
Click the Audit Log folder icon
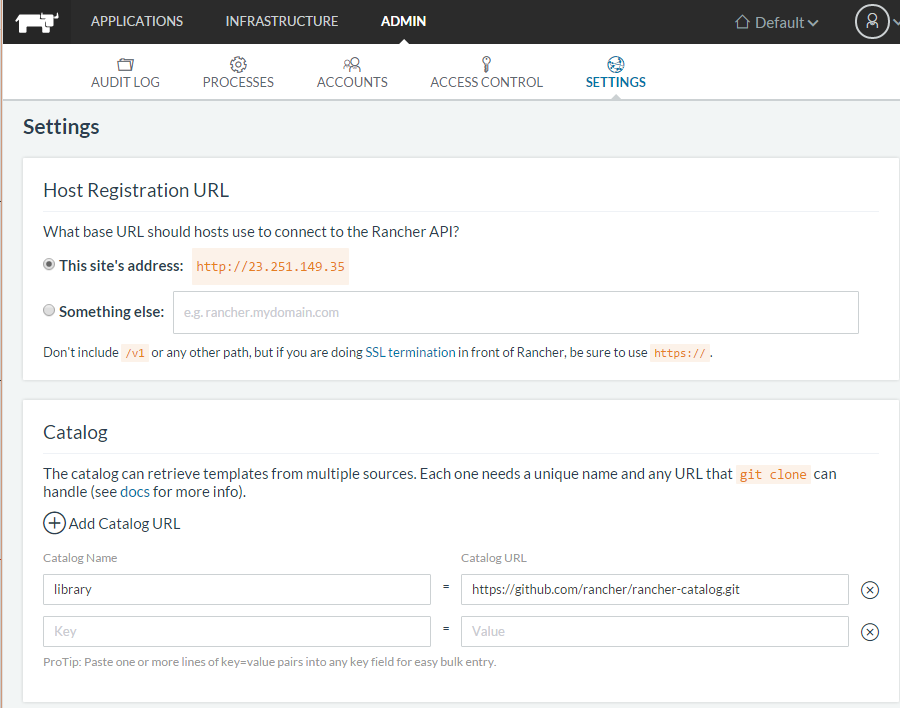(125, 64)
